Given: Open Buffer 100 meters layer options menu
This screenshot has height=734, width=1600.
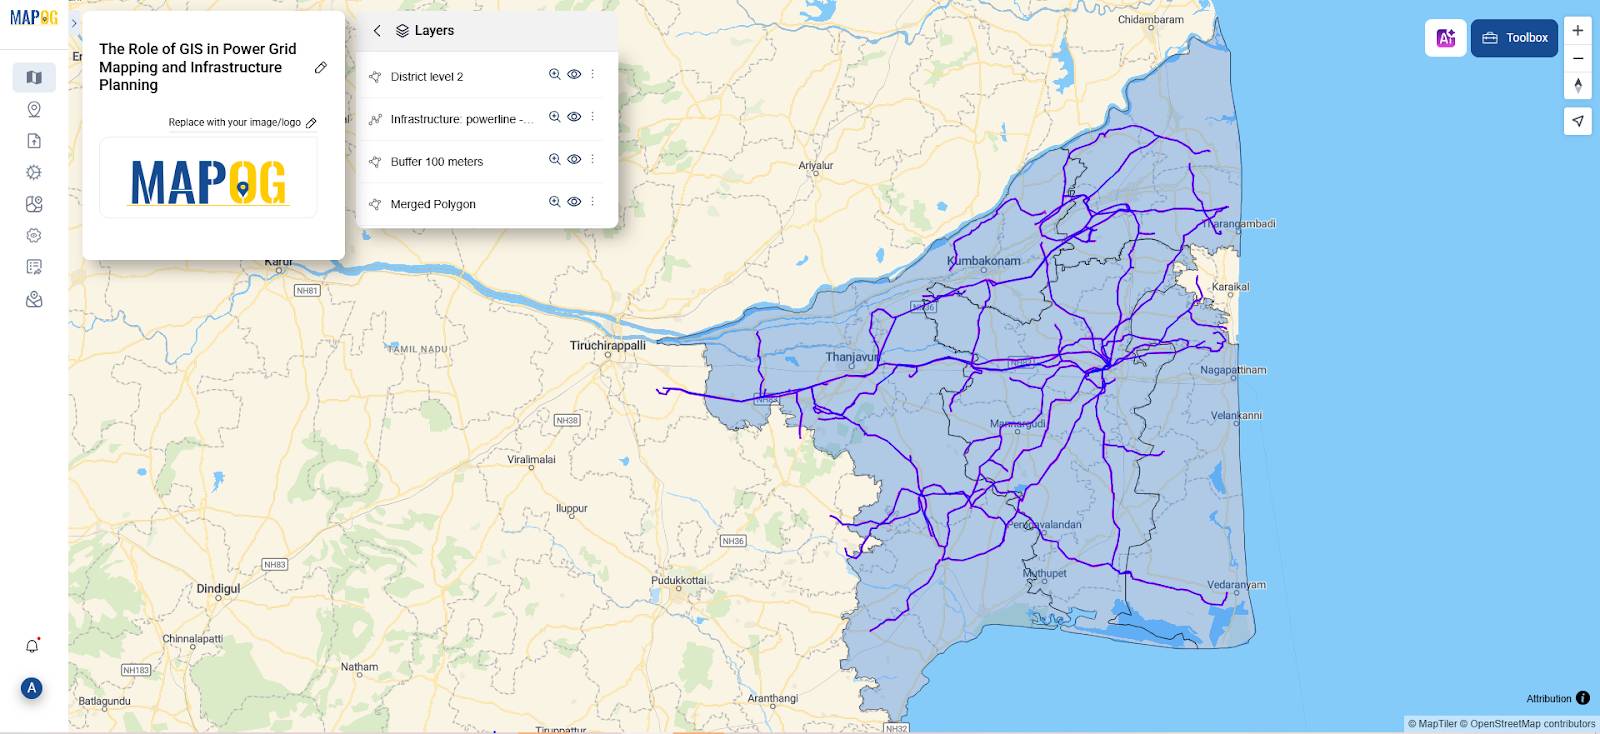Looking at the screenshot, I should [x=593, y=159].
